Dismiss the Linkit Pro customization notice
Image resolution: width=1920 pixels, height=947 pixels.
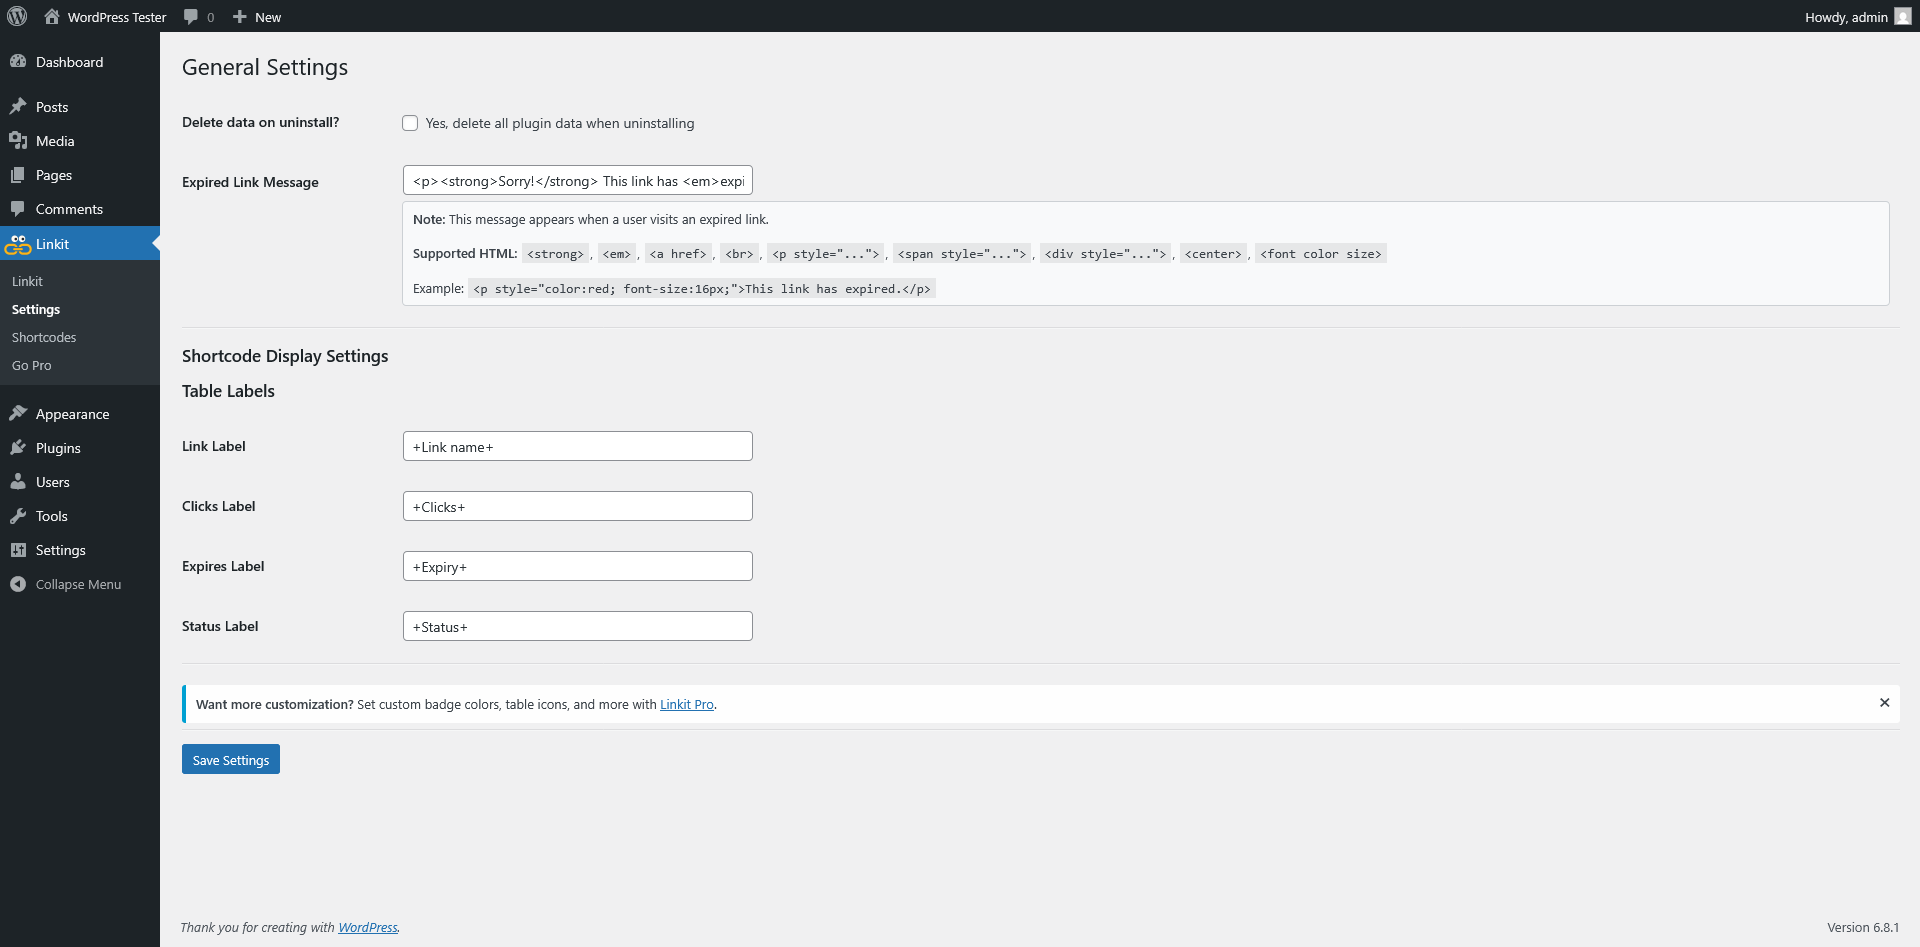[1884, 703]
